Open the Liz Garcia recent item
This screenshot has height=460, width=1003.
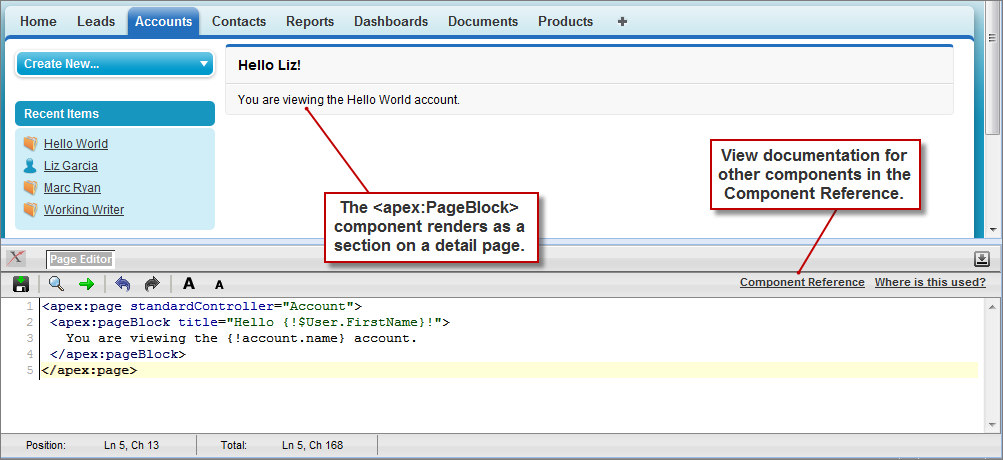70,166
